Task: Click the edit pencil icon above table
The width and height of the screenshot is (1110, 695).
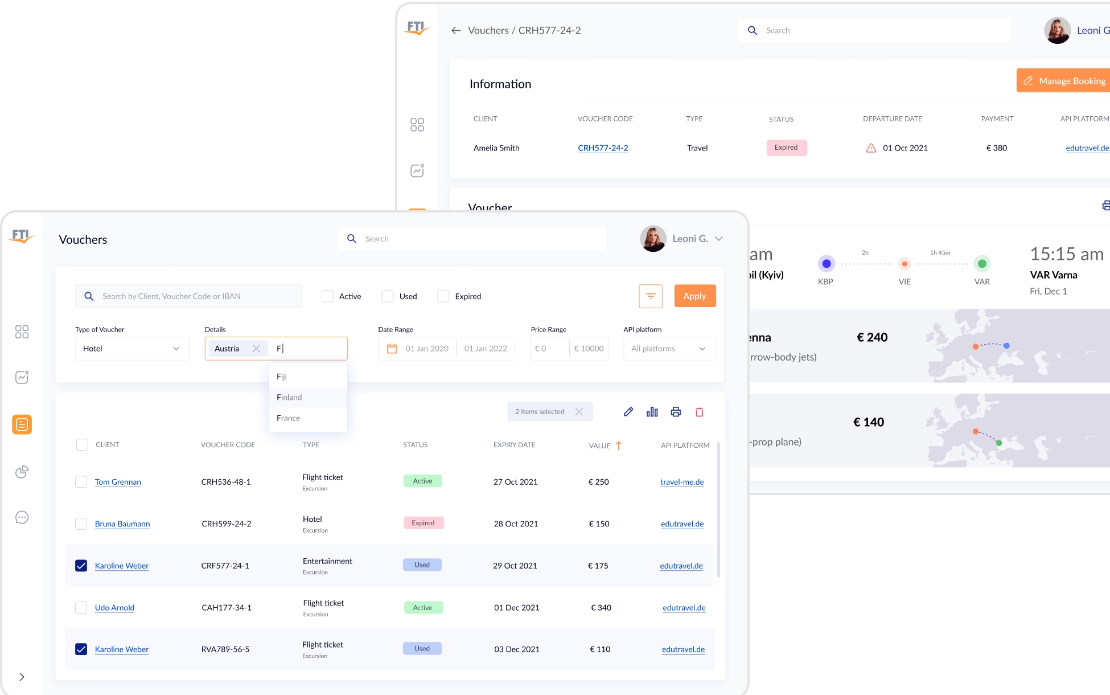Action: (628, 412)
